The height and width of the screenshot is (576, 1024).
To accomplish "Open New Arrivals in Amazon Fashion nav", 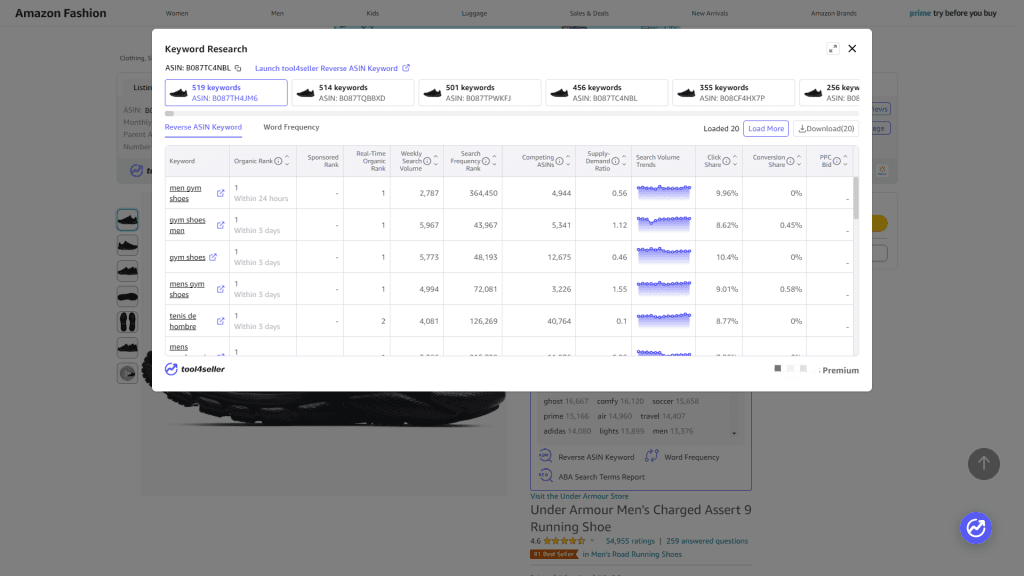I will tap(710, 13).
